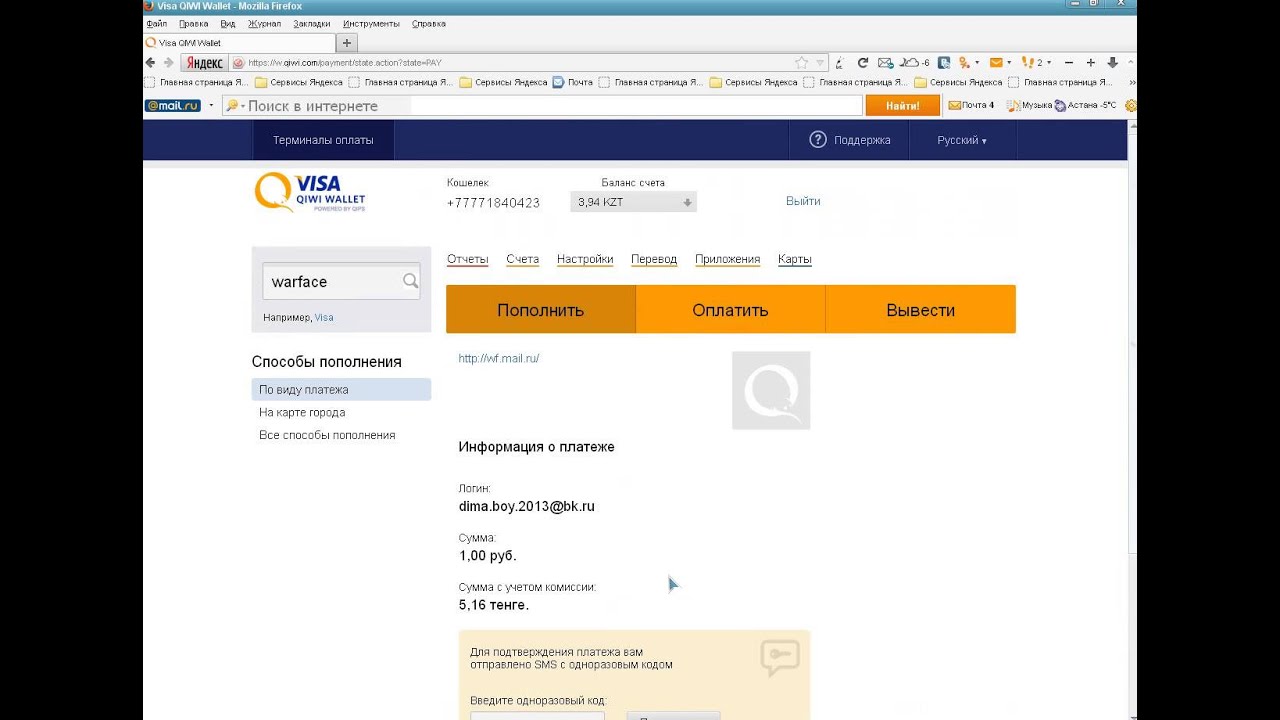
Task: Open the search engine magnifier dropdown
Action: click(x=234, y=105)
